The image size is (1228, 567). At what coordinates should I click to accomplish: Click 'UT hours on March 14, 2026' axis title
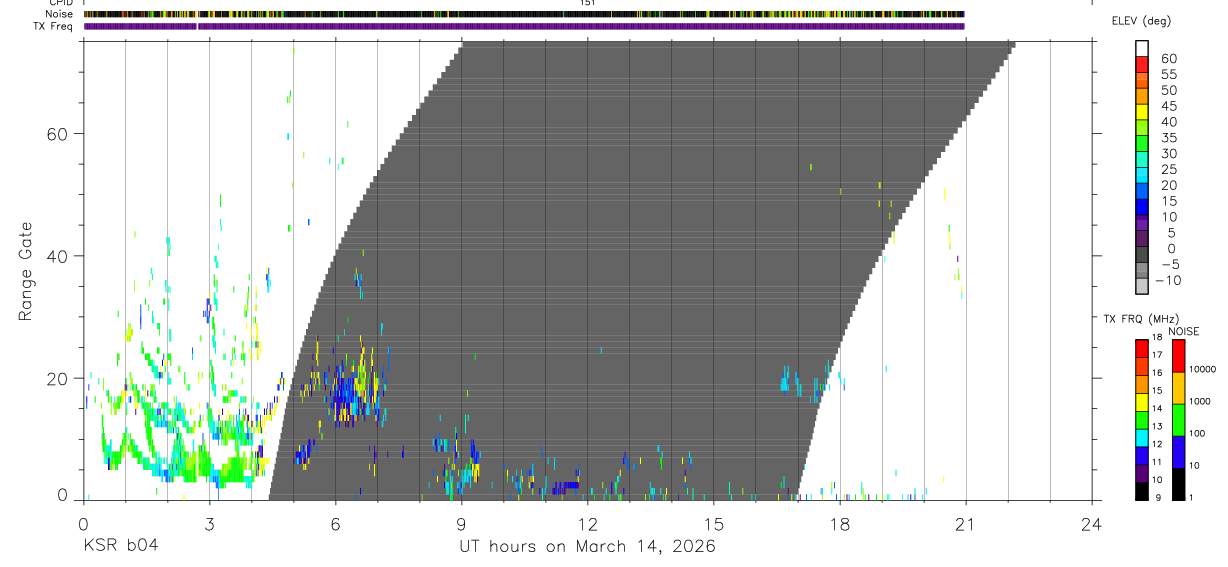(587, 546)
